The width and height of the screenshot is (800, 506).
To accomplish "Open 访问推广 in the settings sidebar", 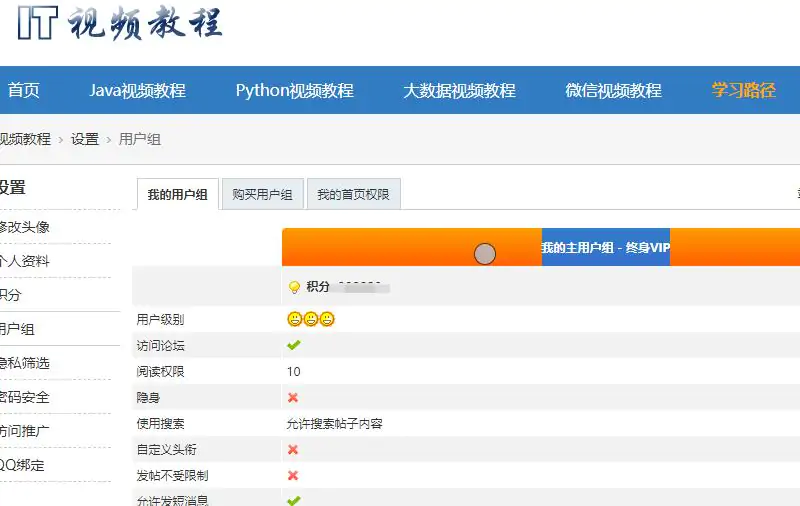I will point(24,431).
